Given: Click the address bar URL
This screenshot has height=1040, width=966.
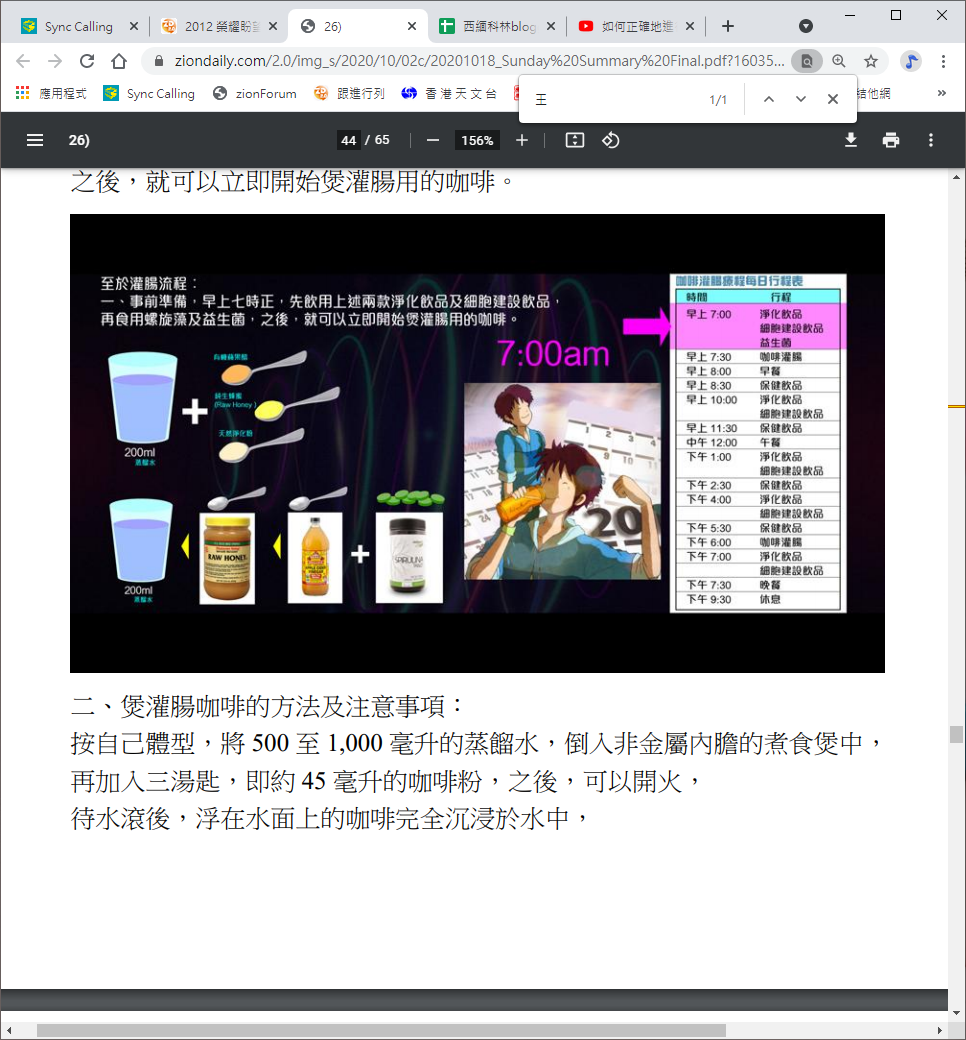Looking at the screenshot, I should point(478,61).
